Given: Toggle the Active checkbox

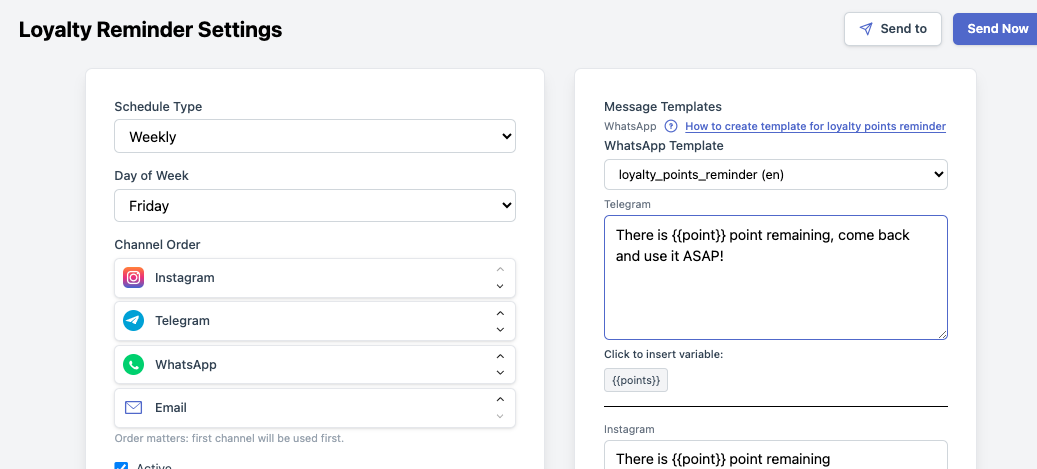Looking at the screenshot, I should coord(121,466).
